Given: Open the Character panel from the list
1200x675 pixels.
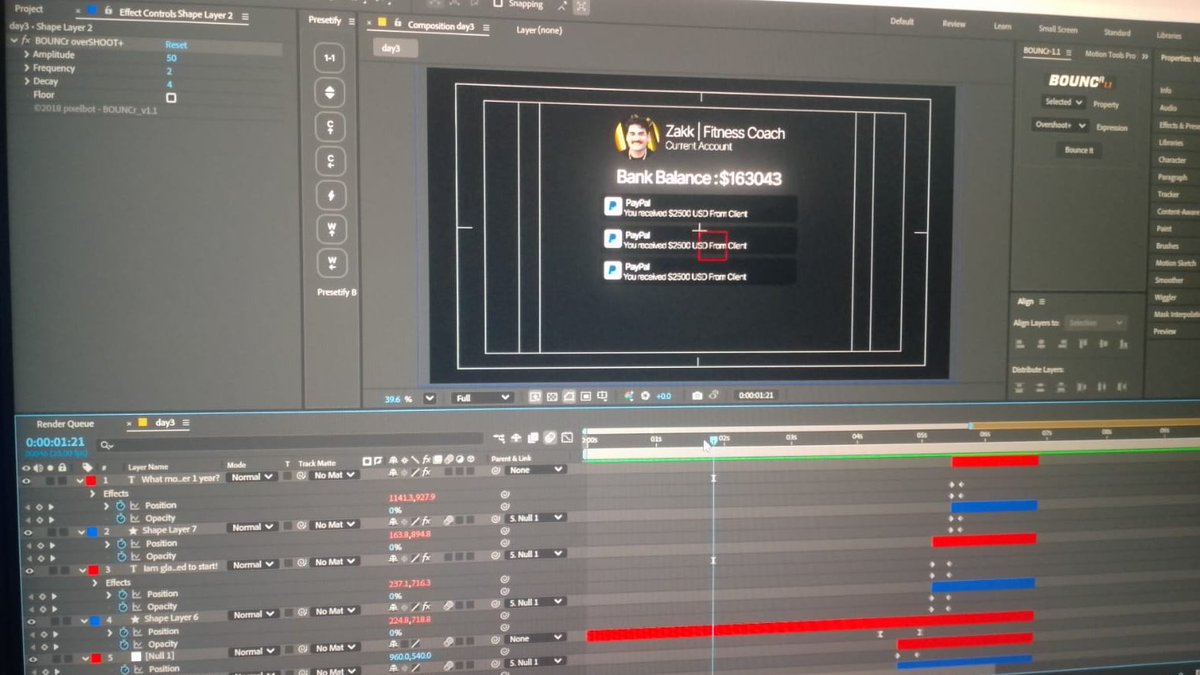Looking at the screenshot, I should pyautogui.click(x=1171, y=160).
